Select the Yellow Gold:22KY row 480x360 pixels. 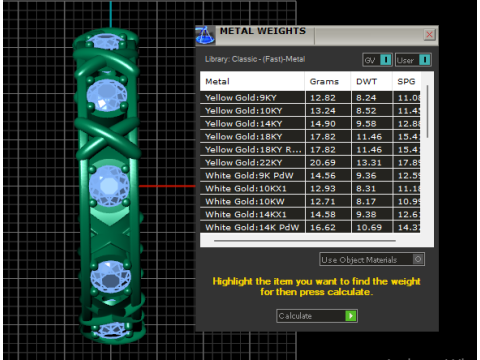click(x=310, y=163)
